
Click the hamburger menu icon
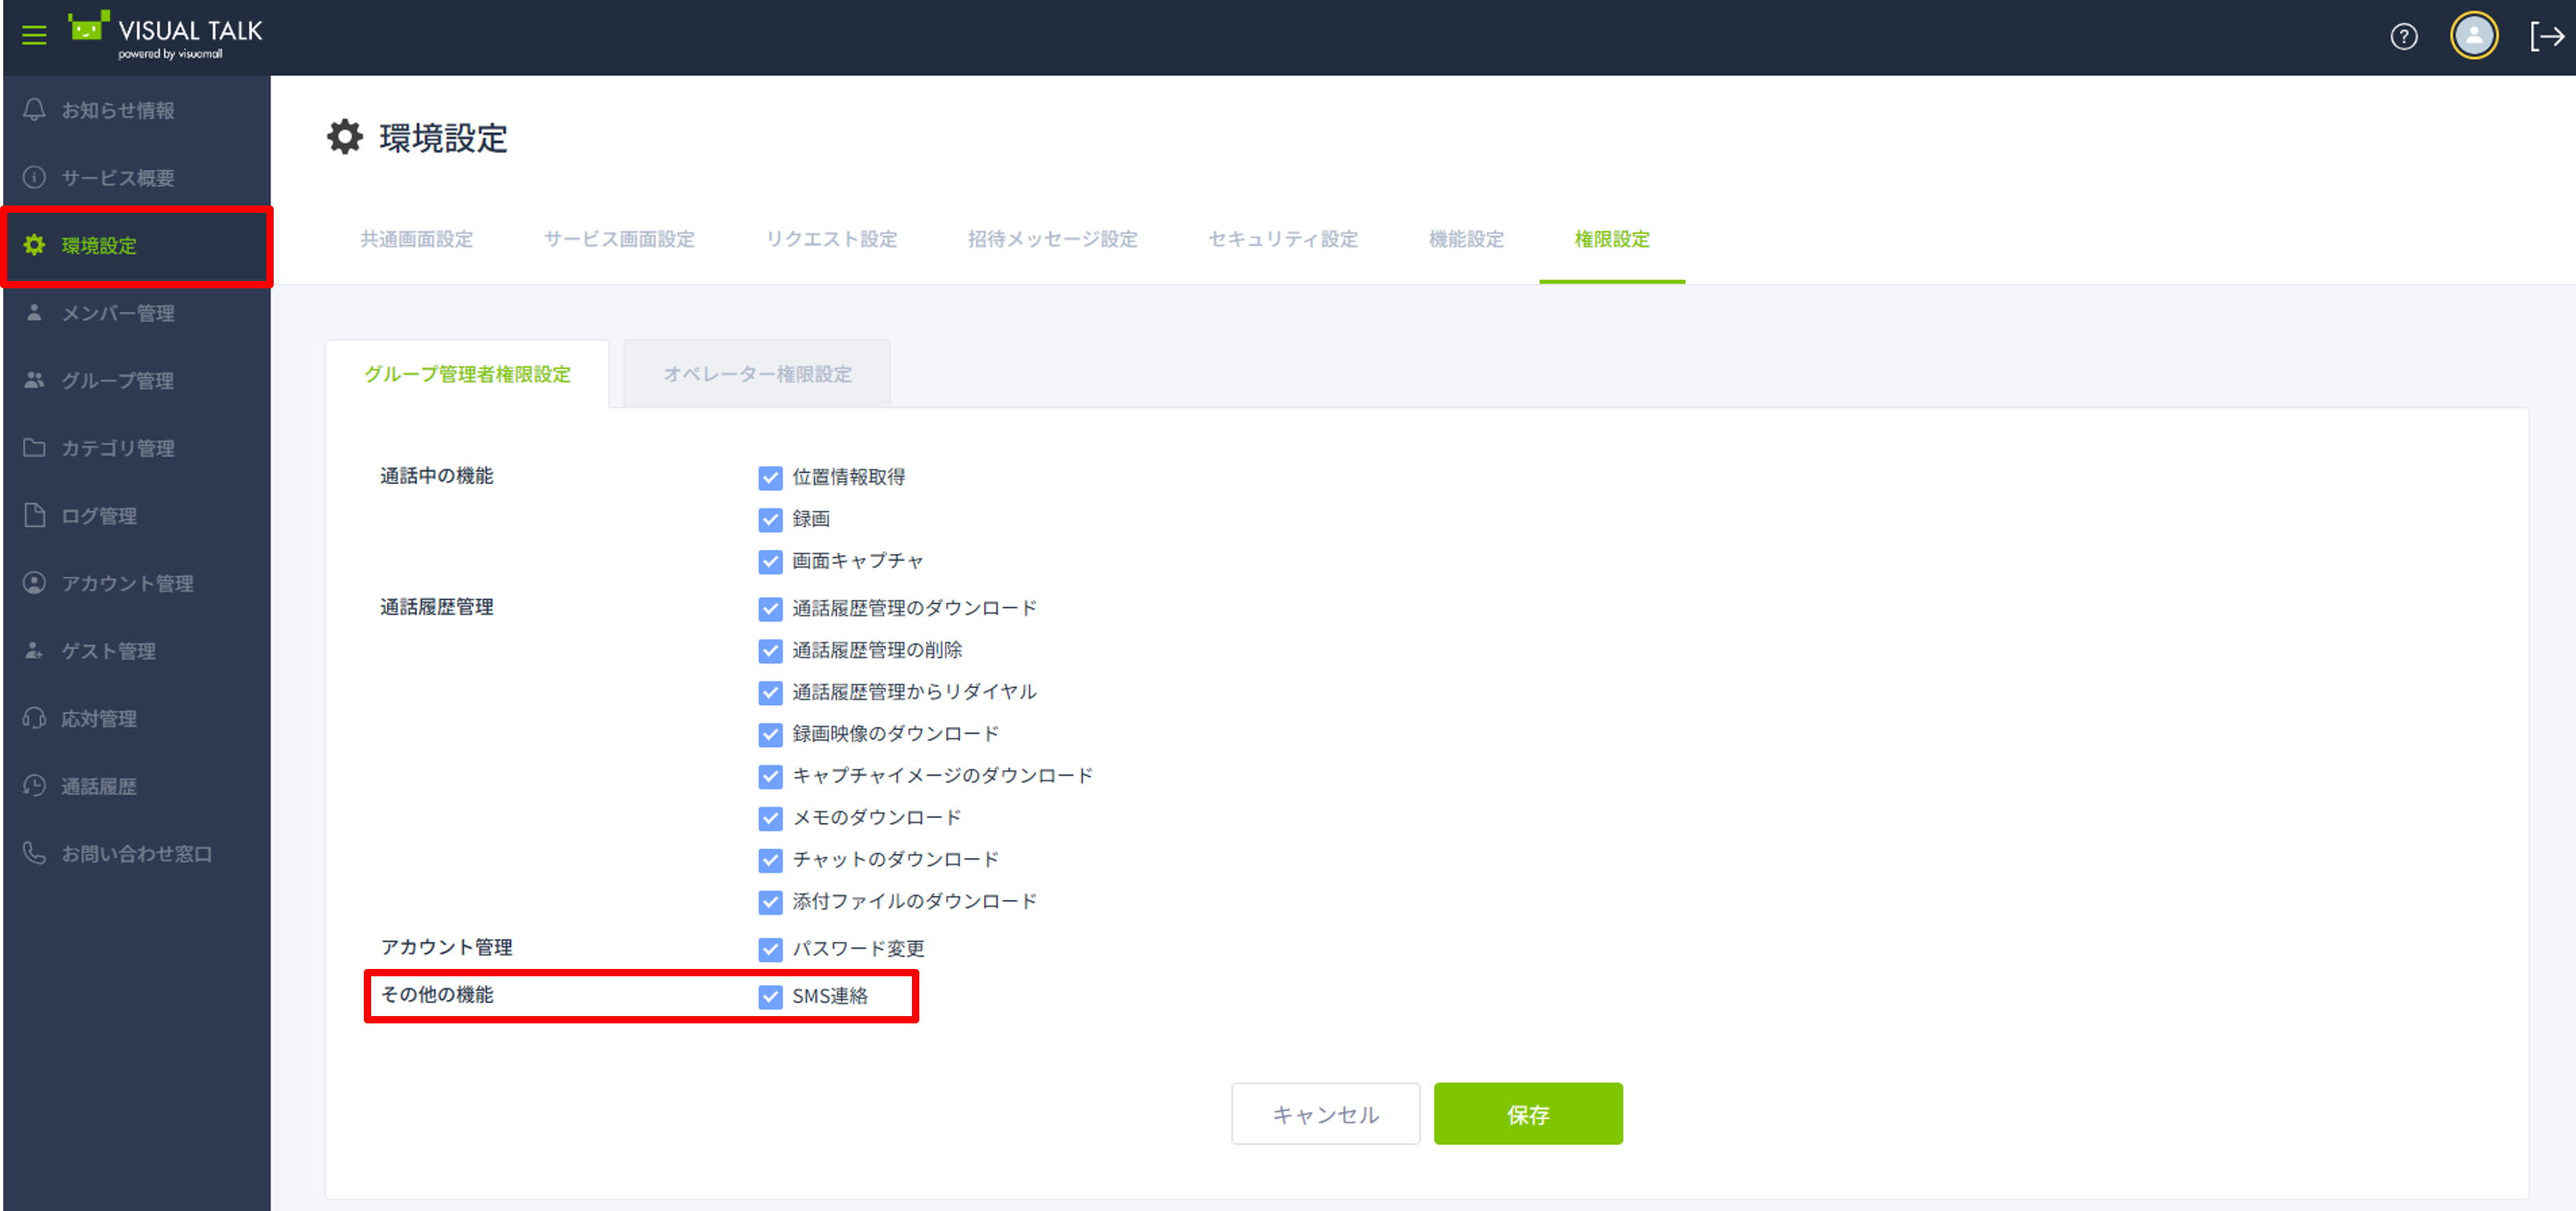coord(34,35)
